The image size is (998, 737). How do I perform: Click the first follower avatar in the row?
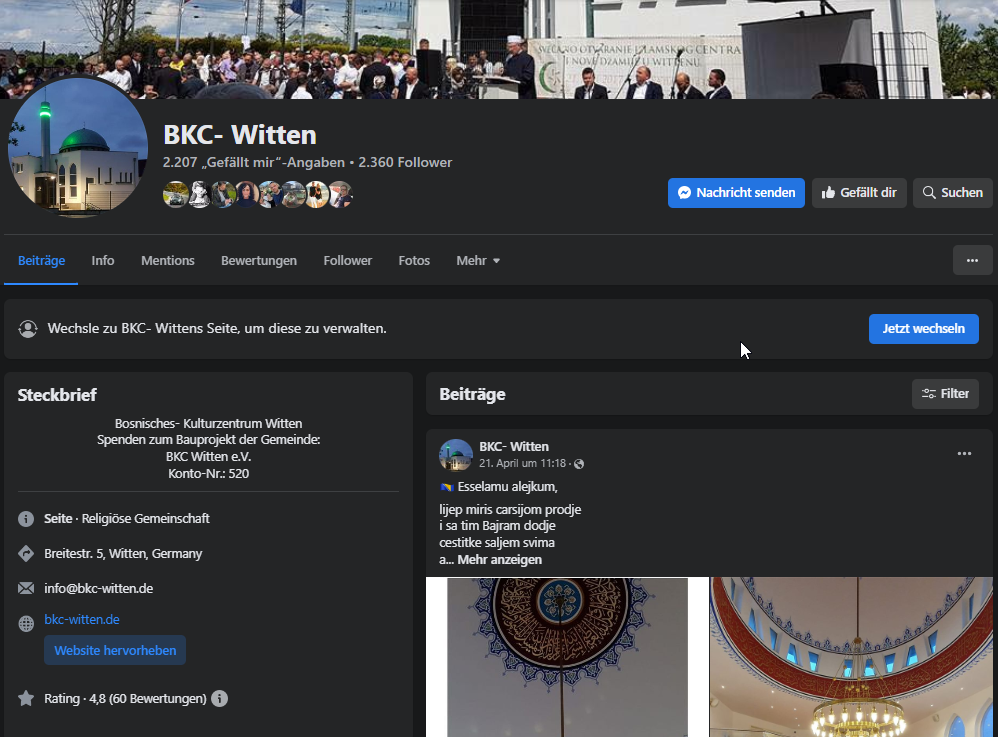[175, 195]
